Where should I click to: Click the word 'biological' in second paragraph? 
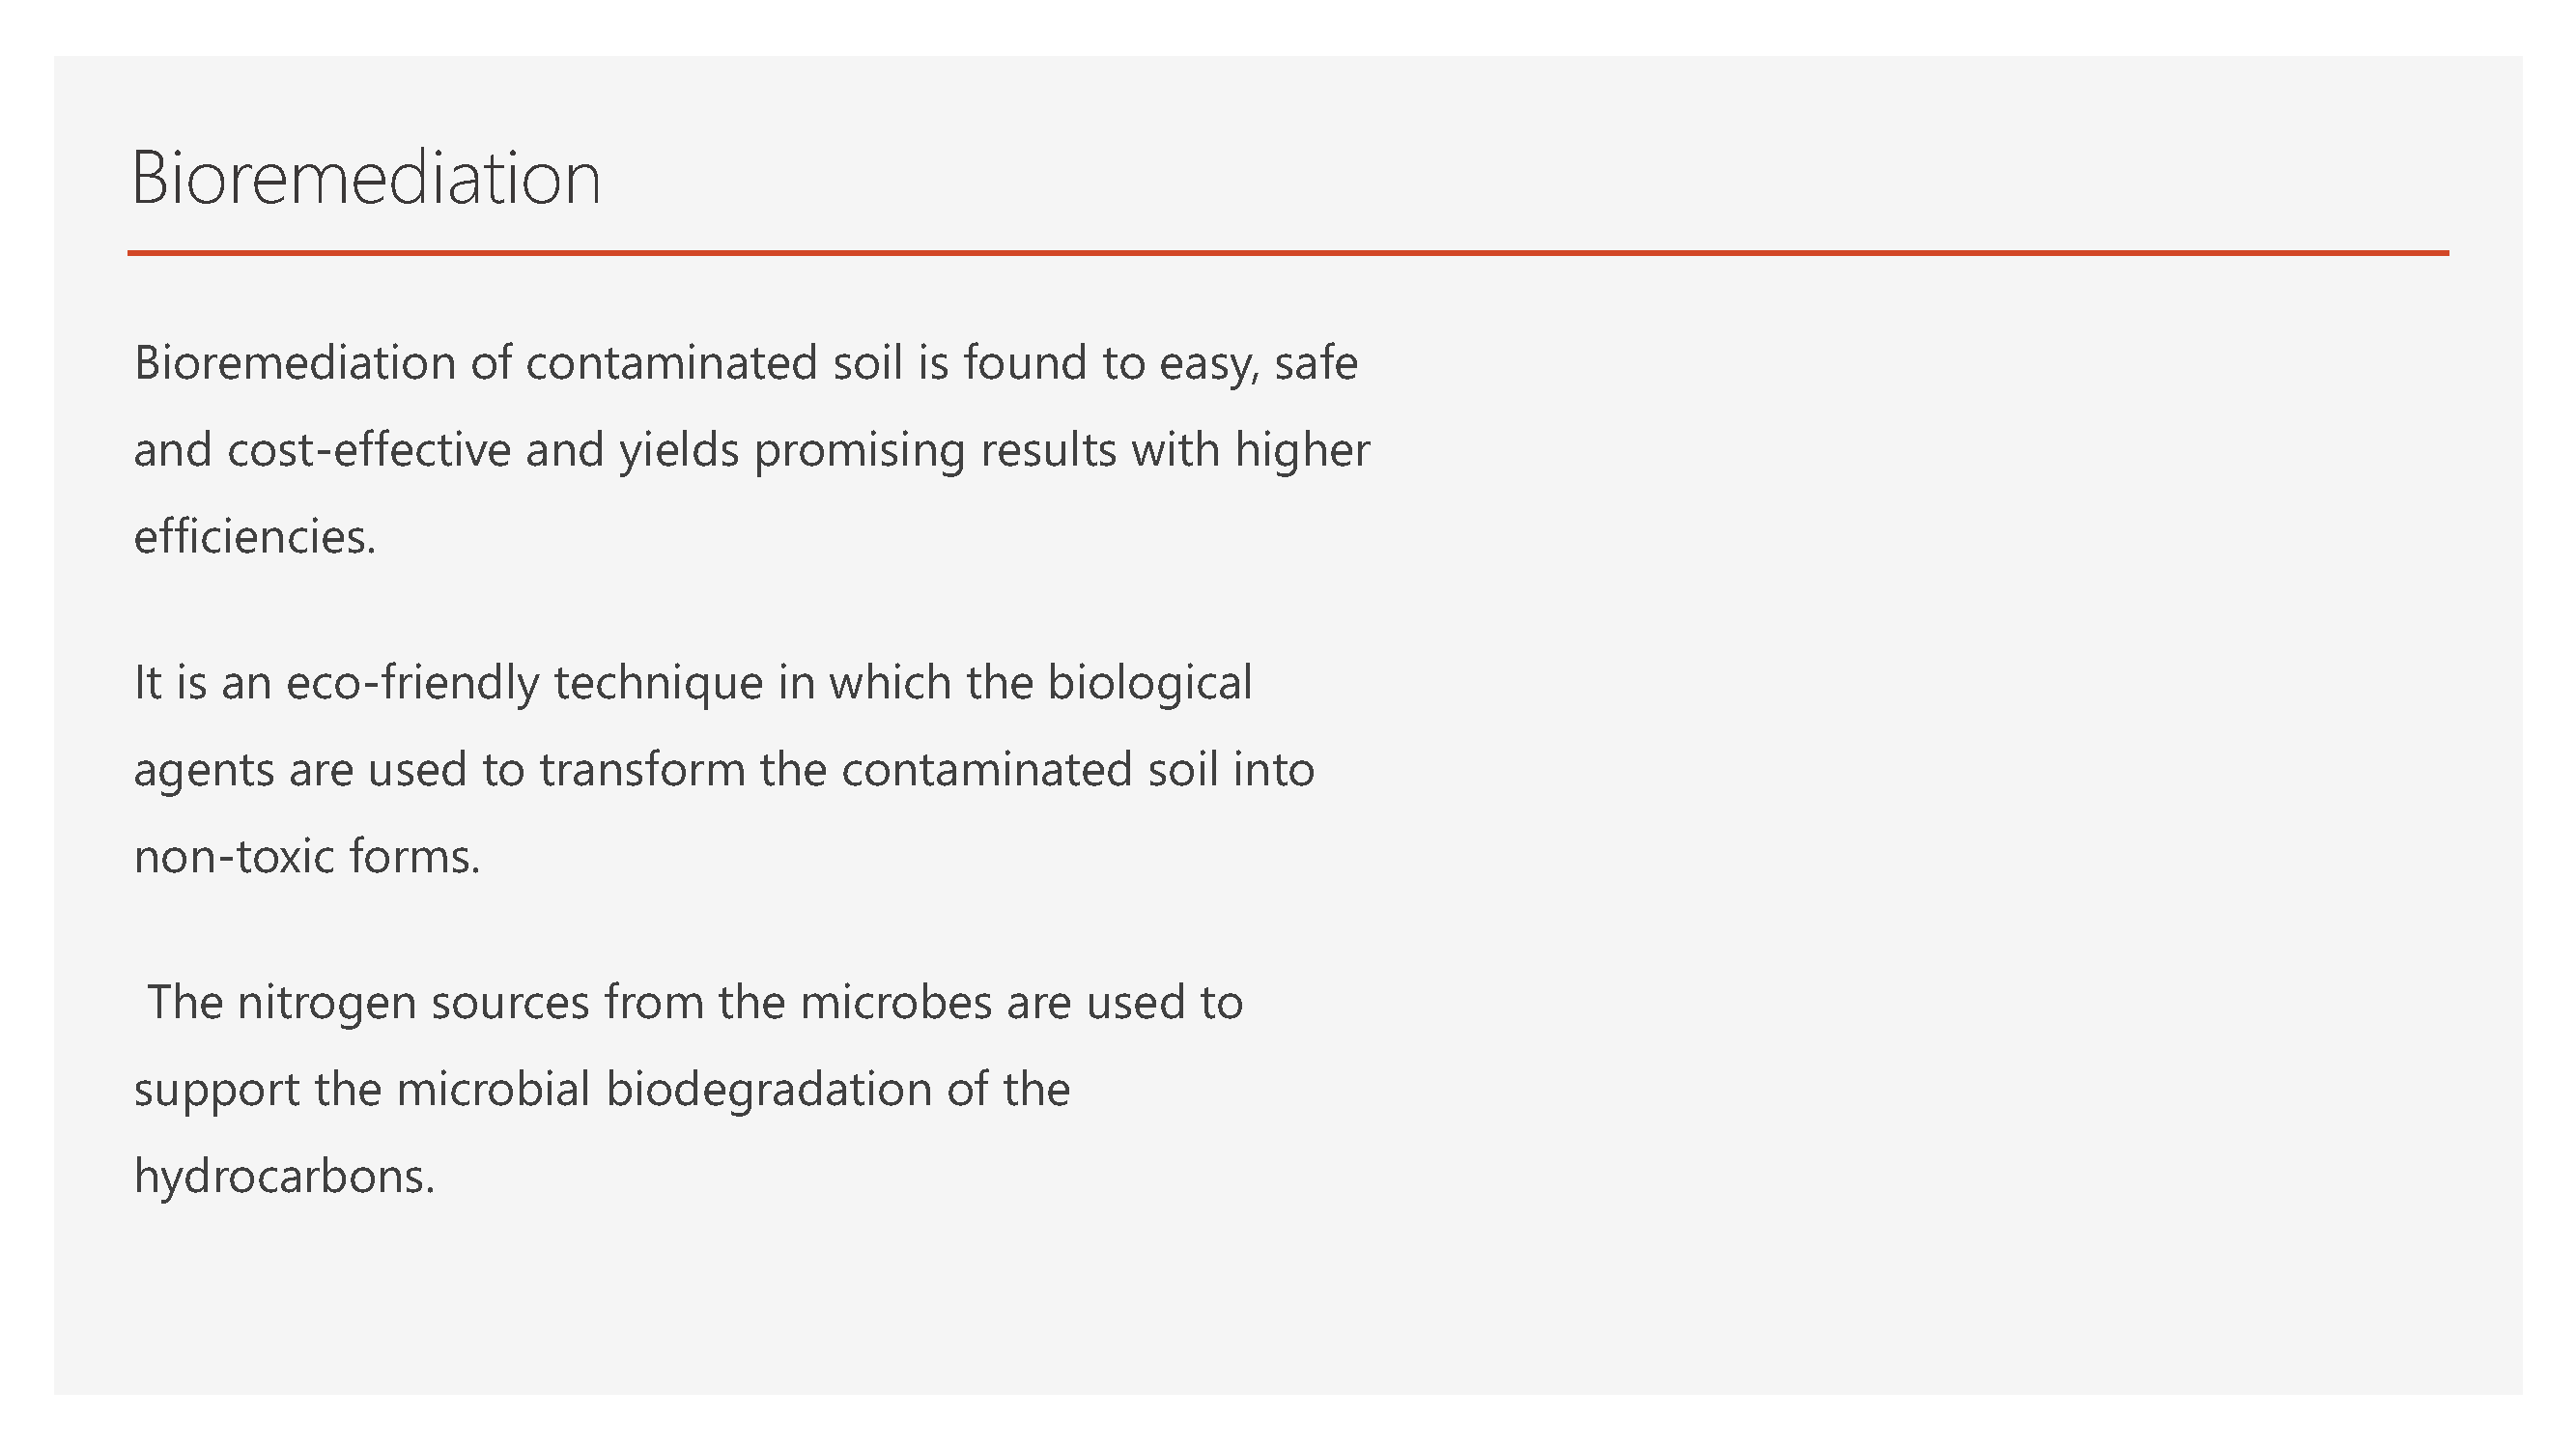[1150, 685]
